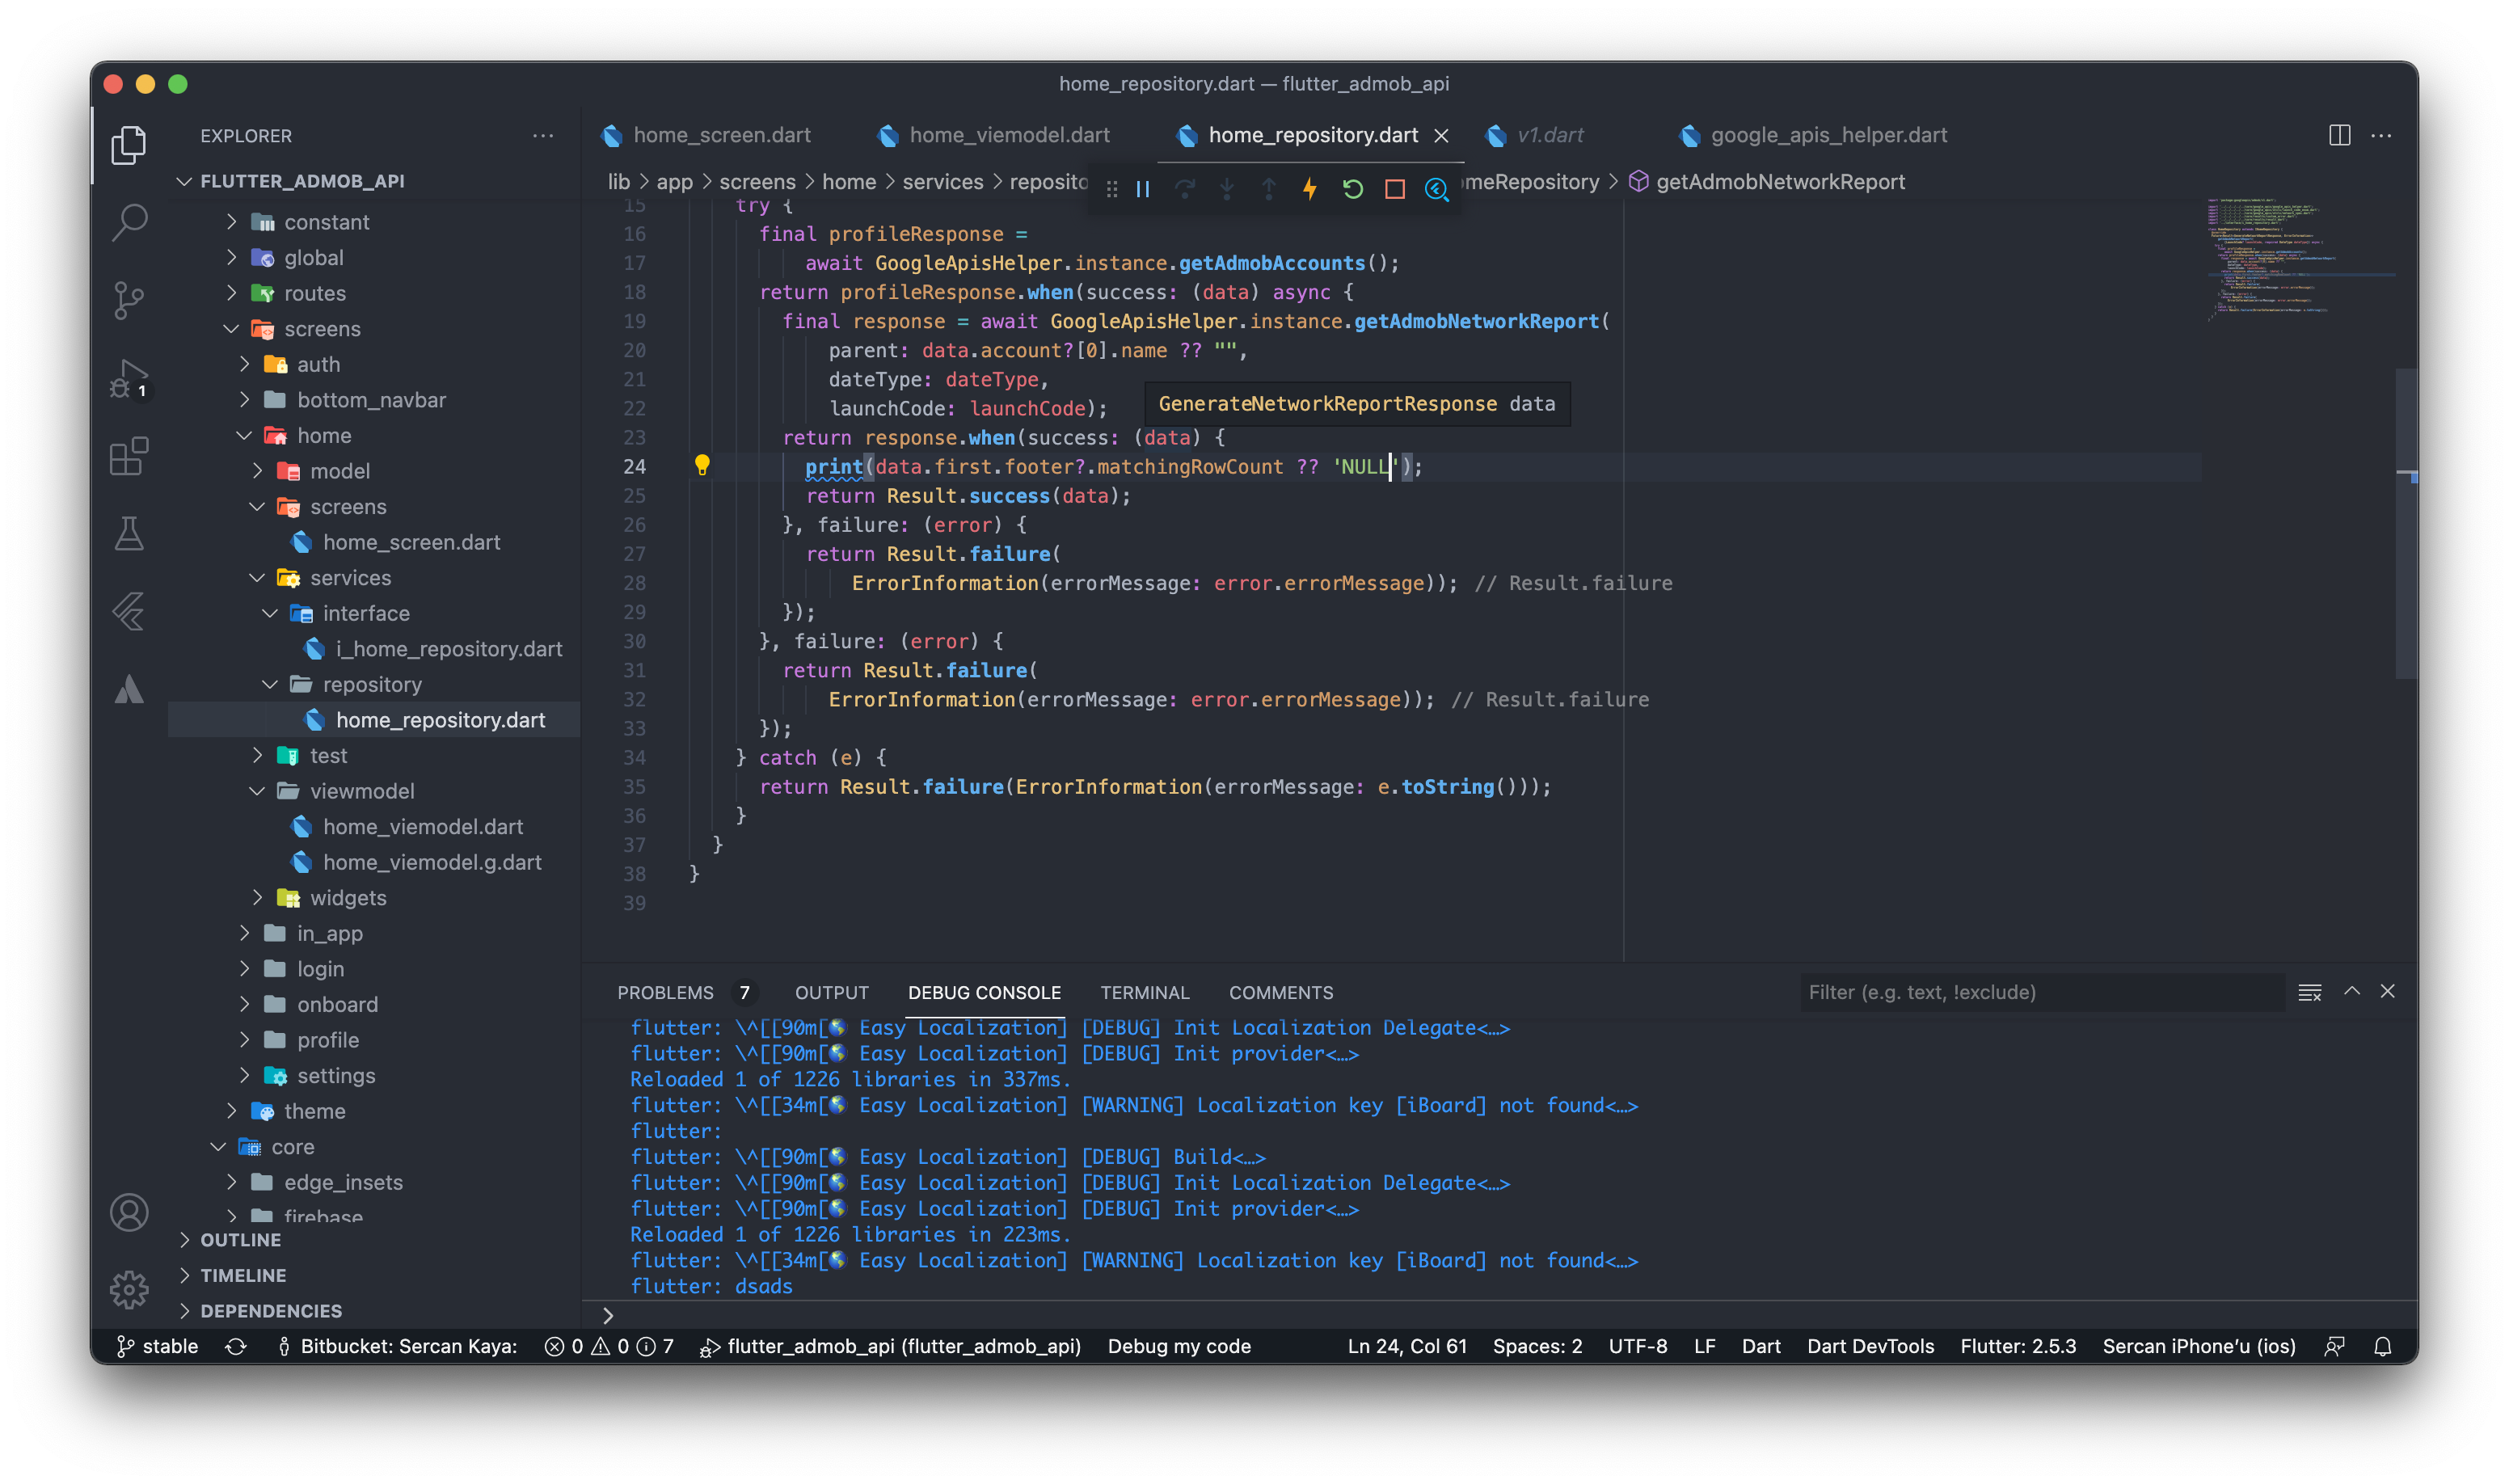Screen dimensions: 2509x1484
Task: Focus the debug console filter field
Action: click(2042, 993)
